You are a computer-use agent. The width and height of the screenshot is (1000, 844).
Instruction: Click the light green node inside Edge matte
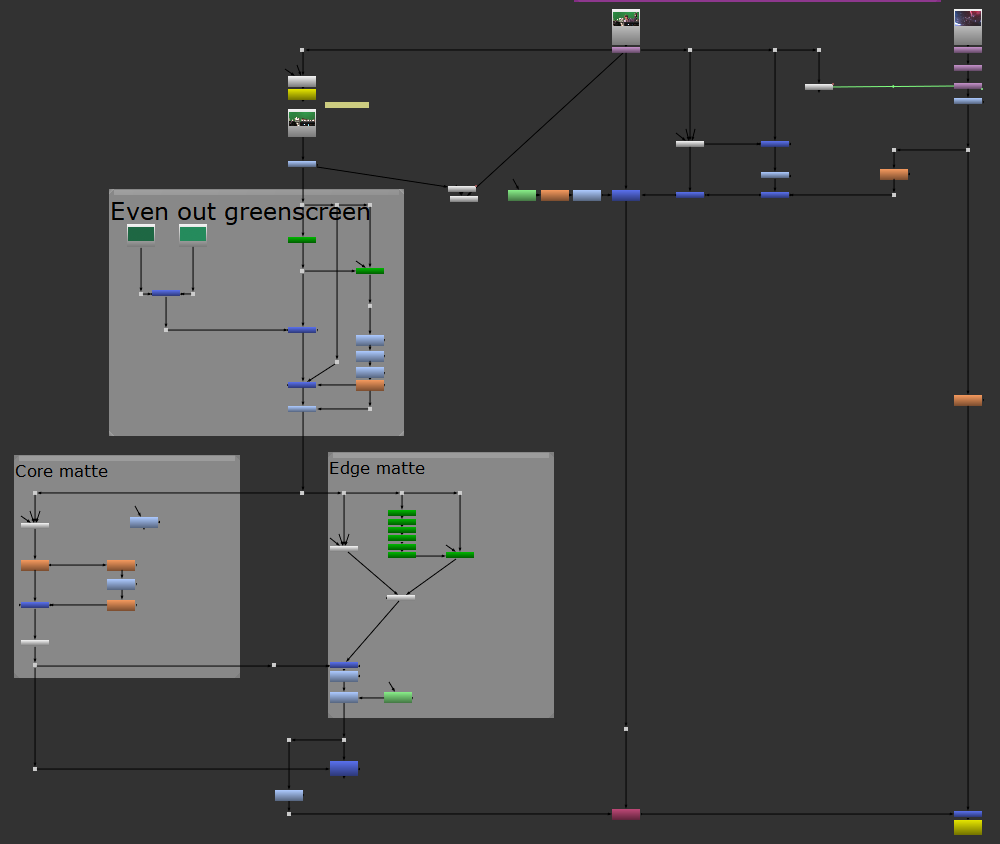398,697
